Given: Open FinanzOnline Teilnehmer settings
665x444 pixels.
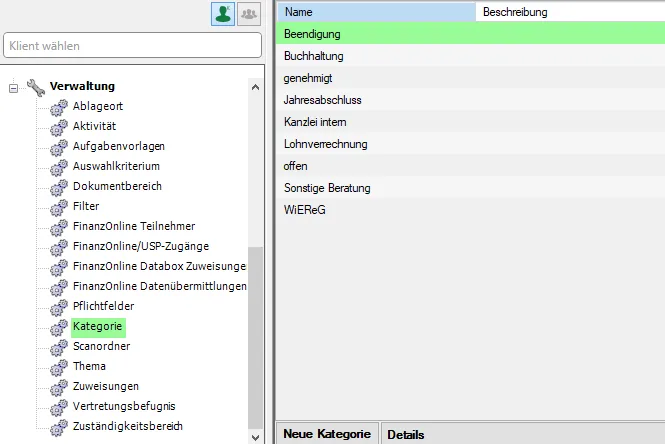Looking at the screenshot, I should (134, 226).
